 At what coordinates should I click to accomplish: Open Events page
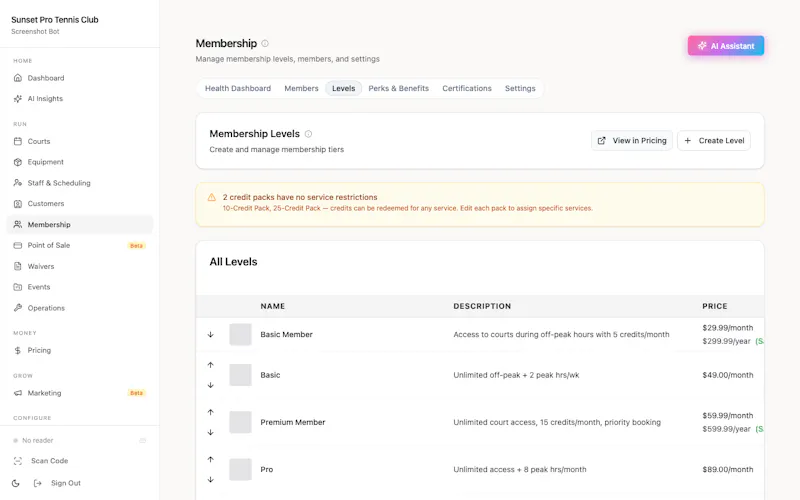(80, 287)
